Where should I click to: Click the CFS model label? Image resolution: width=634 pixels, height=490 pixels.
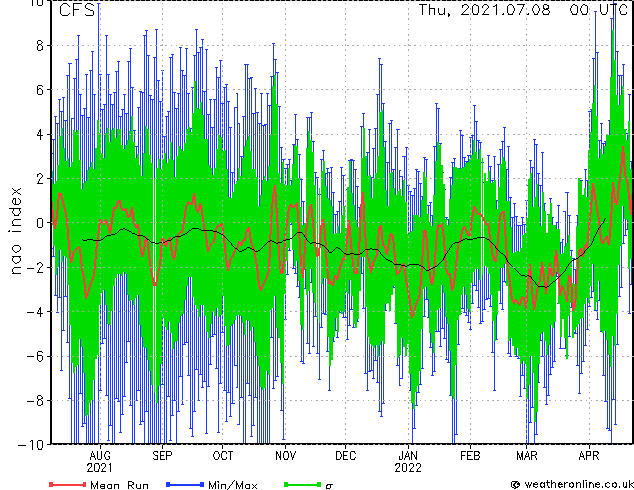(77, 10)
